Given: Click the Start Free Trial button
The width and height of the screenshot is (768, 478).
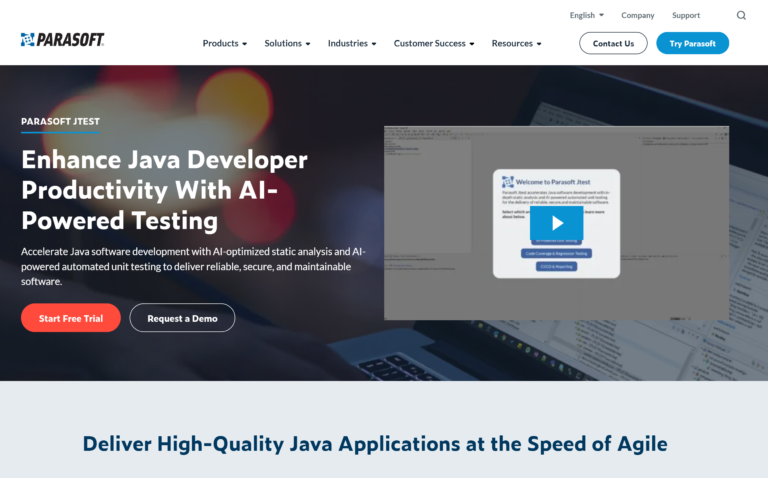Looking at the screenshot, I should click(x=71, y=318).
